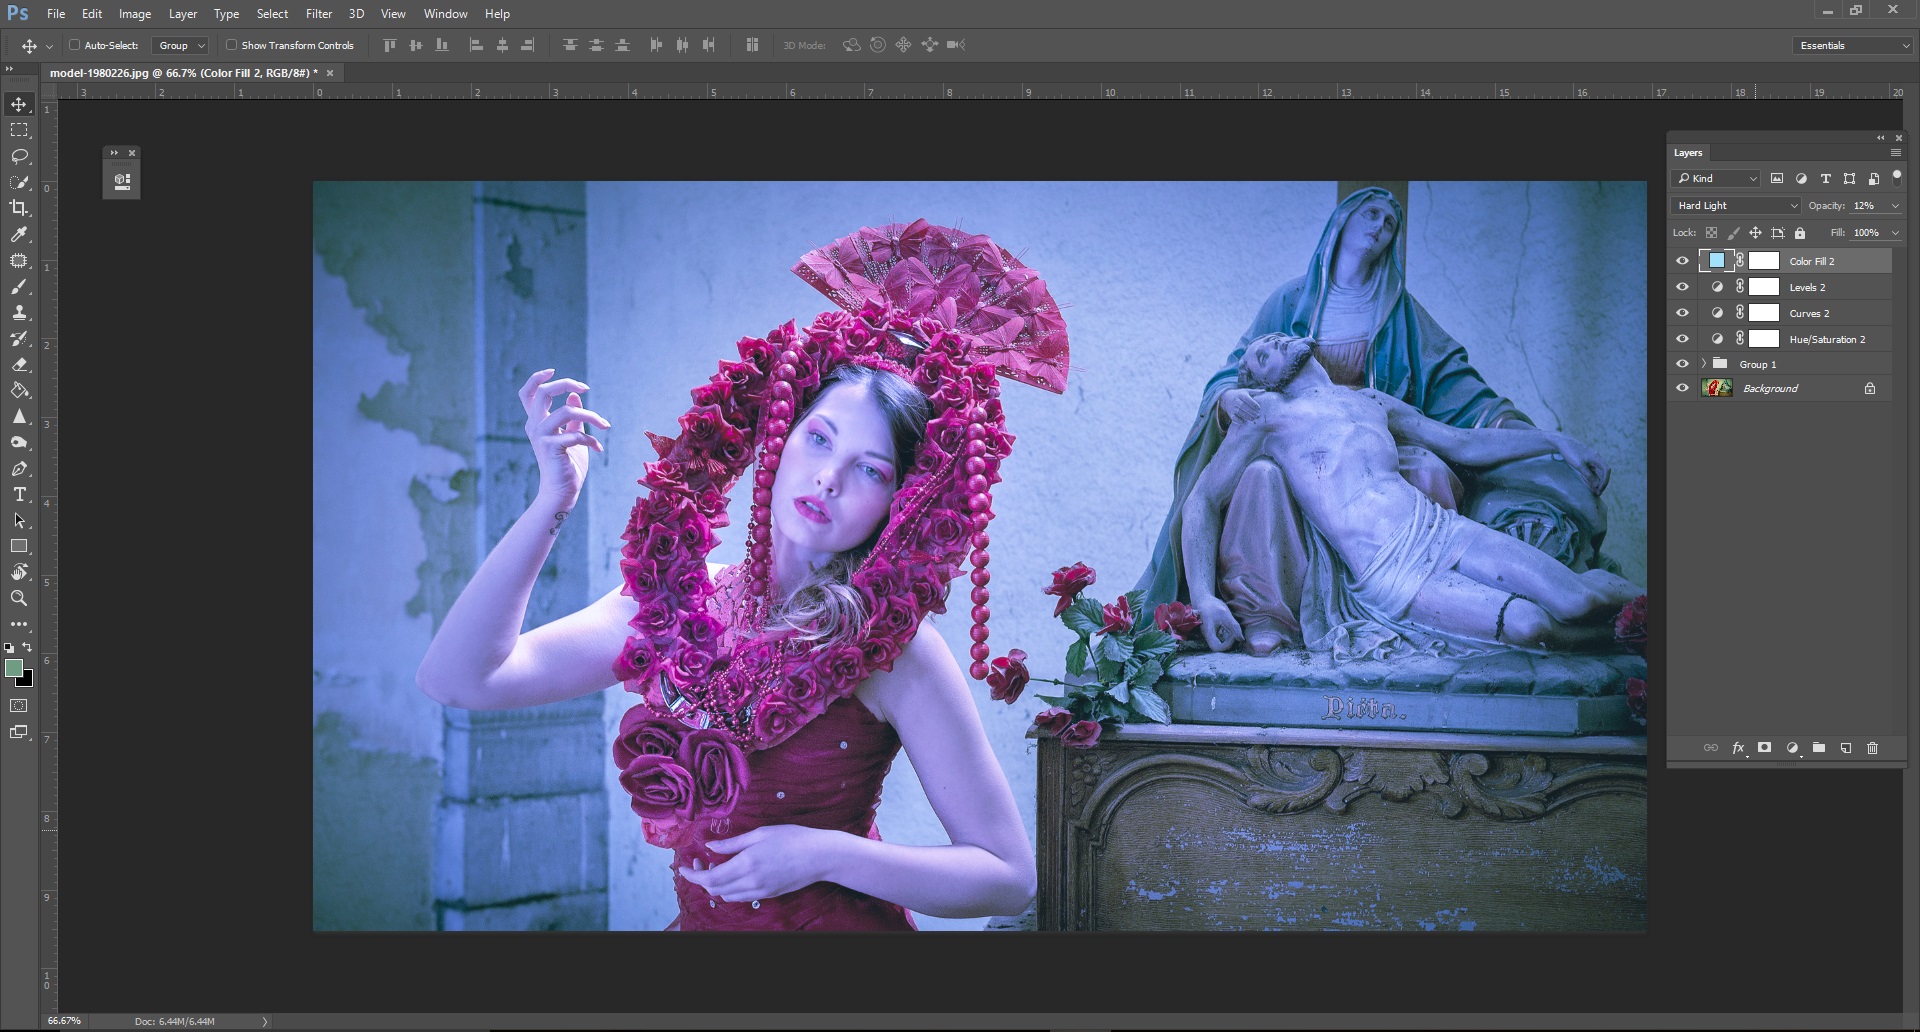Open the Filter menu
Image resolution: width=1920 pixels, height=1032 pixels.
(318, 13)
